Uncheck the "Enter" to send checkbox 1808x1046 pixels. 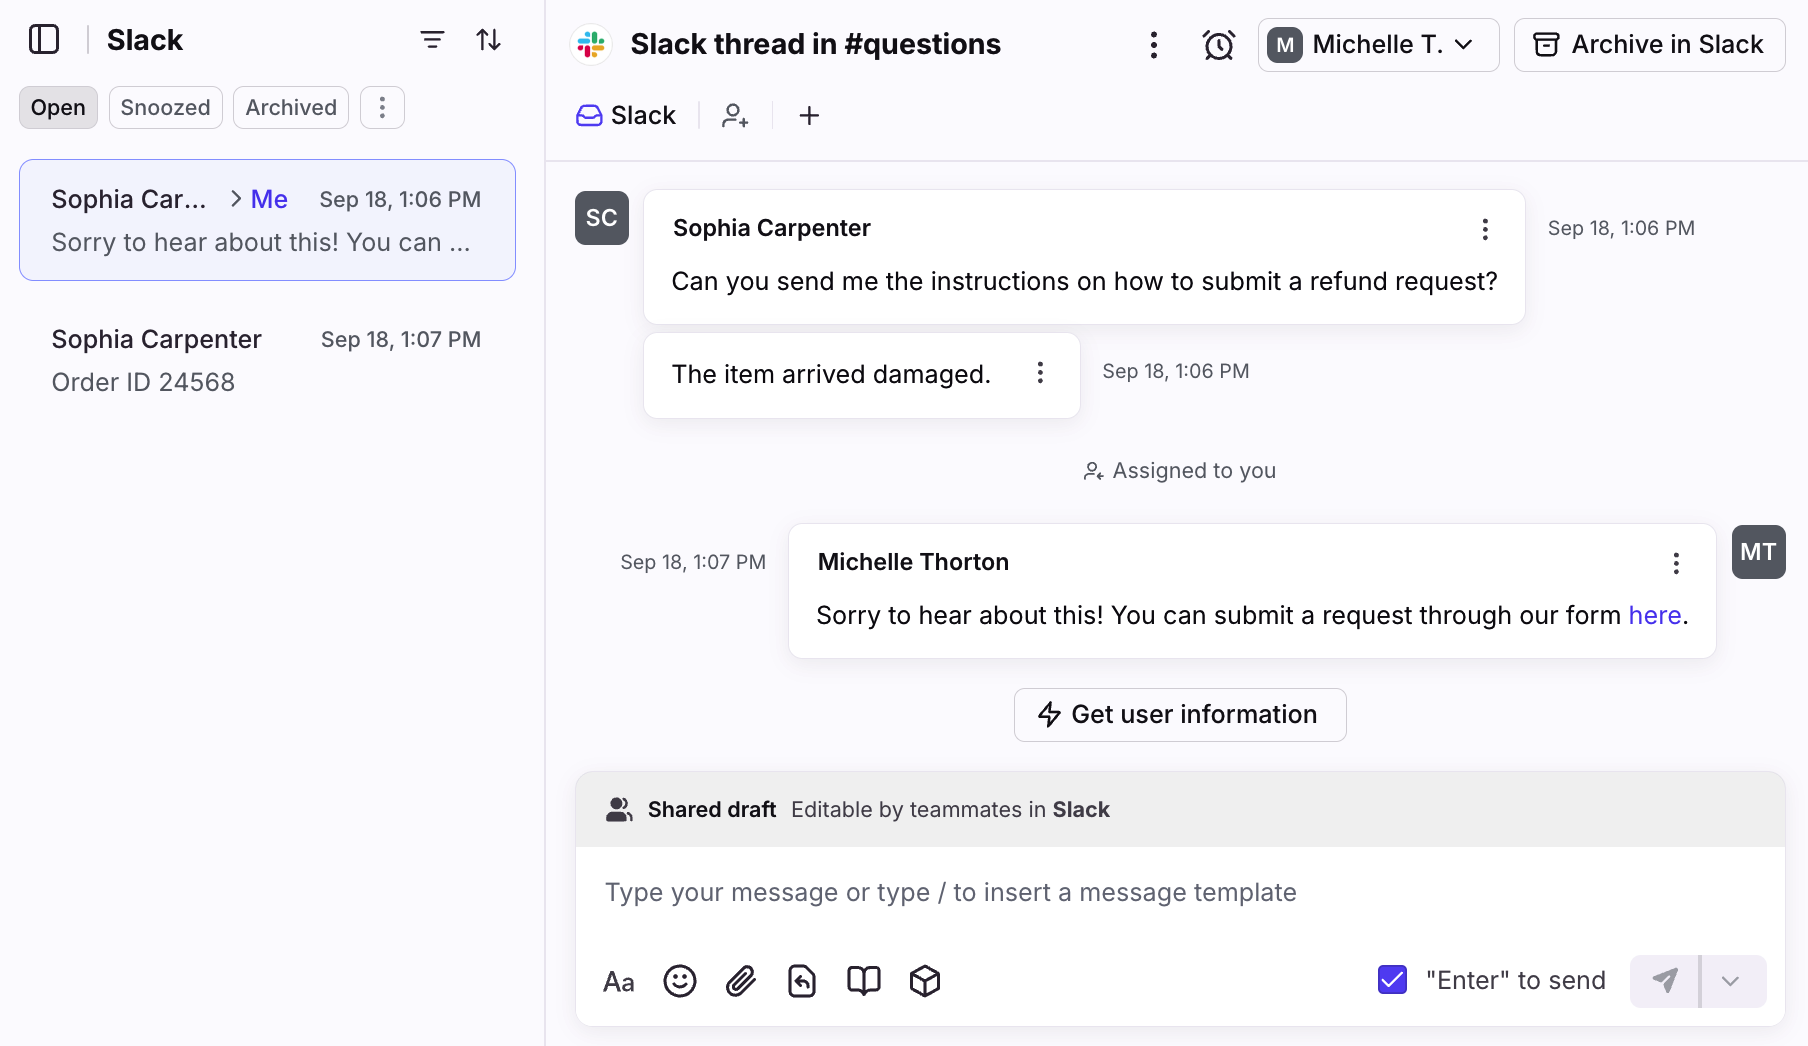[1392, 980]
